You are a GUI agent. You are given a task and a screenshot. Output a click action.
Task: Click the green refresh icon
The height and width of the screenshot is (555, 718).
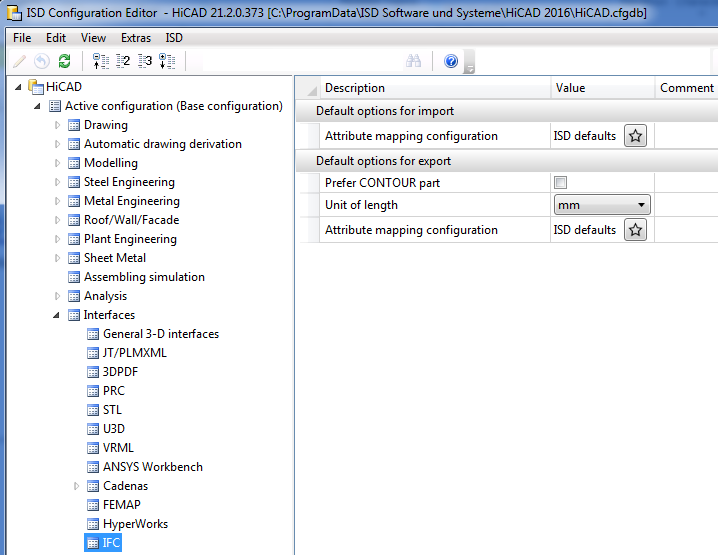pos(65,61)
